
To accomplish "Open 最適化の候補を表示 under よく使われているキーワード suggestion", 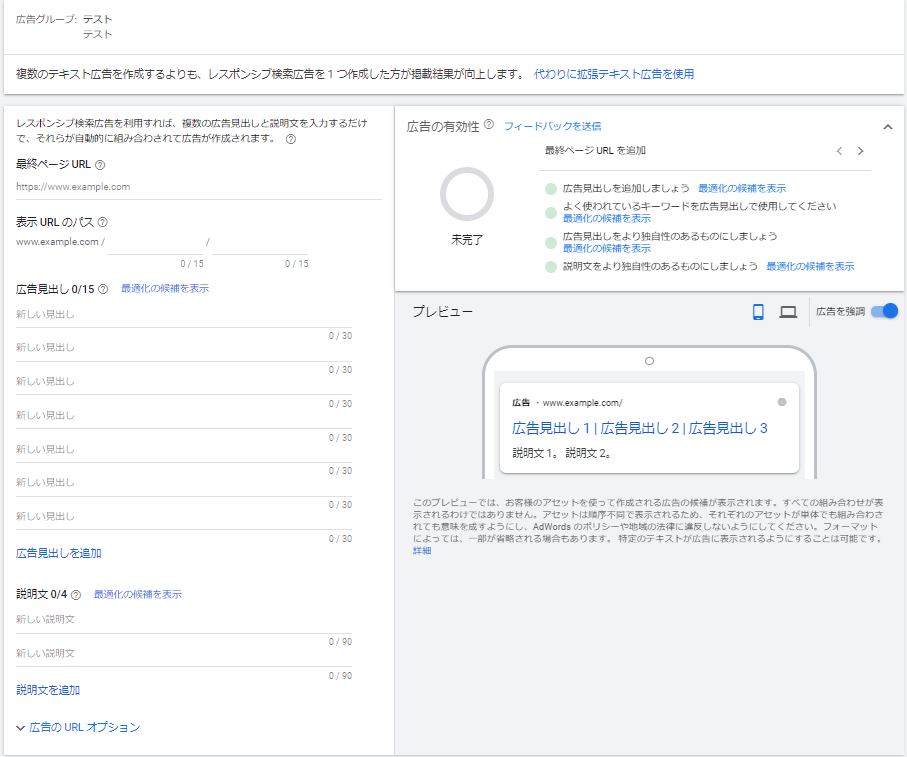I will pyautogui.click(x=607, y=219).
